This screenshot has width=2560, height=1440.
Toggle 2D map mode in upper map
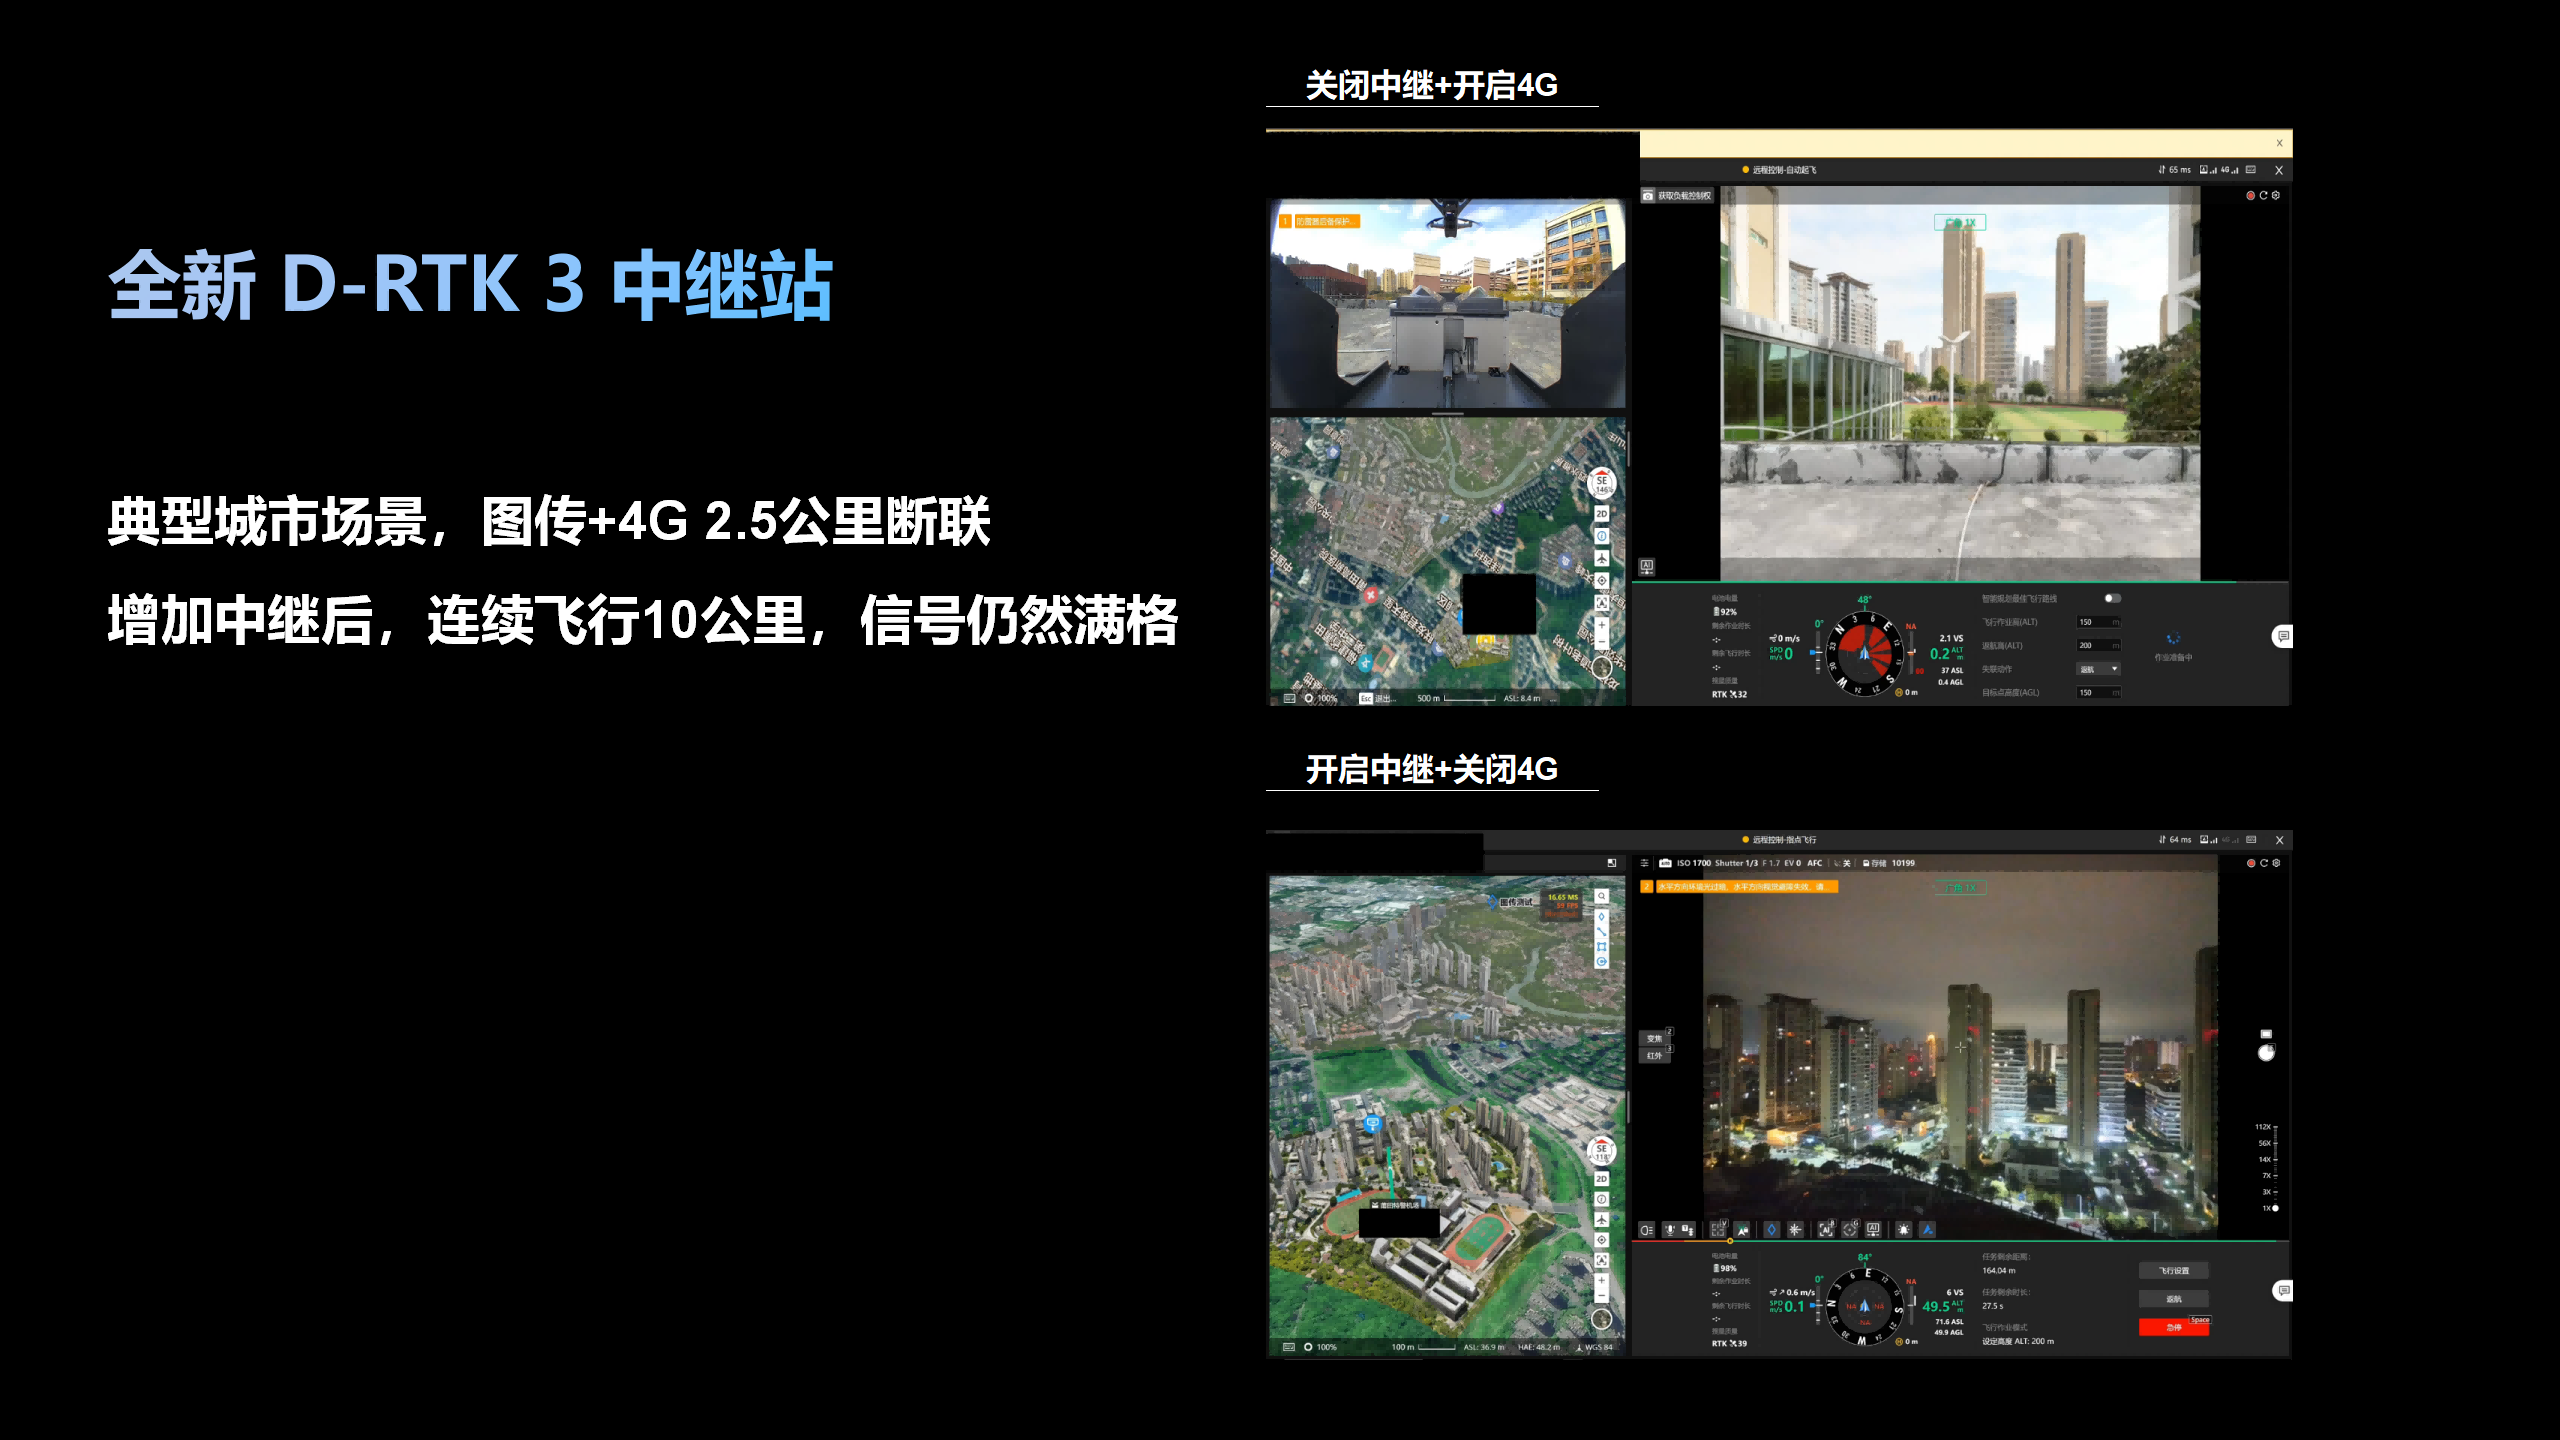(1601, 514)
